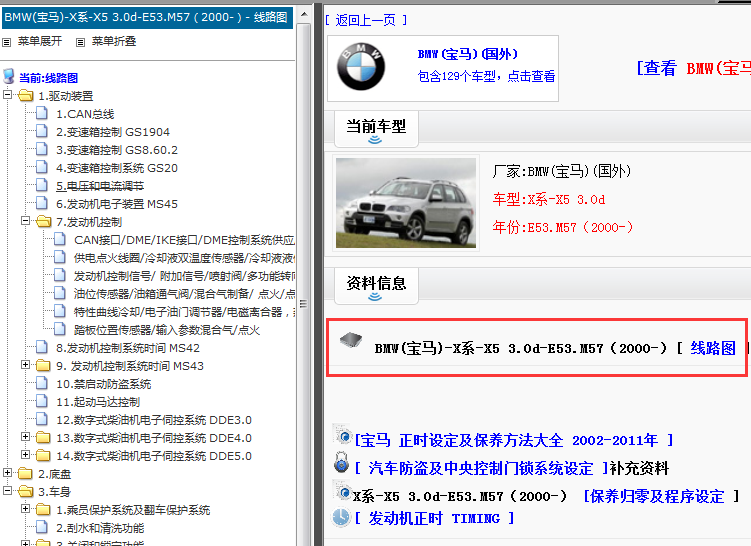
Task: Click the BMW X5 car photo thumbnail
Action: (x=406, y=203)
